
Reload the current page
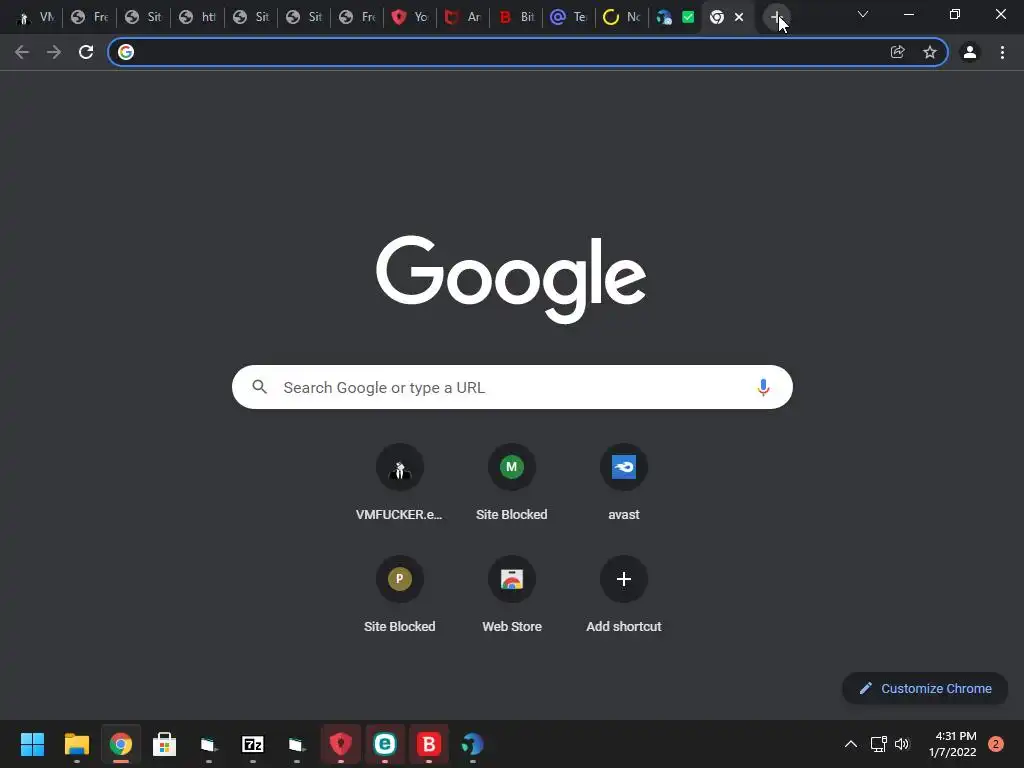[86, 52]
